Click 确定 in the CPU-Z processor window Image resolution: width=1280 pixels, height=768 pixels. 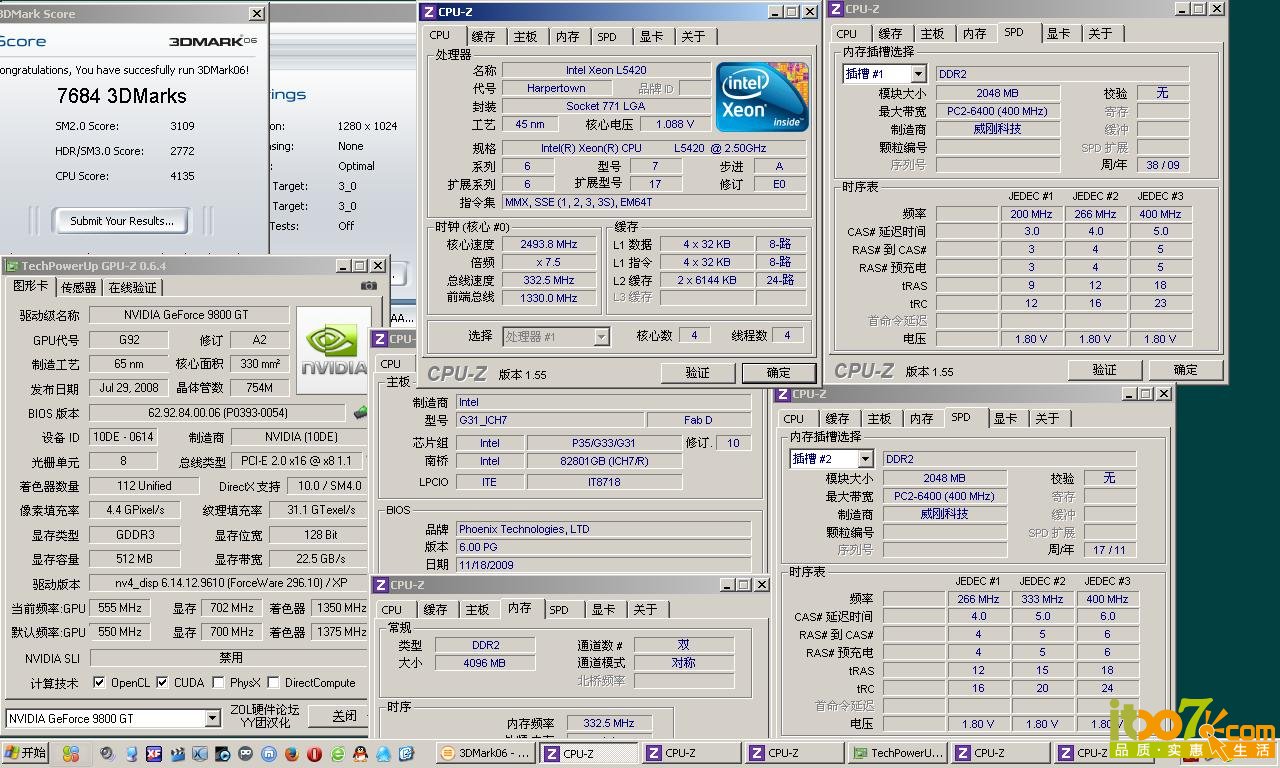tap(779, 373)
